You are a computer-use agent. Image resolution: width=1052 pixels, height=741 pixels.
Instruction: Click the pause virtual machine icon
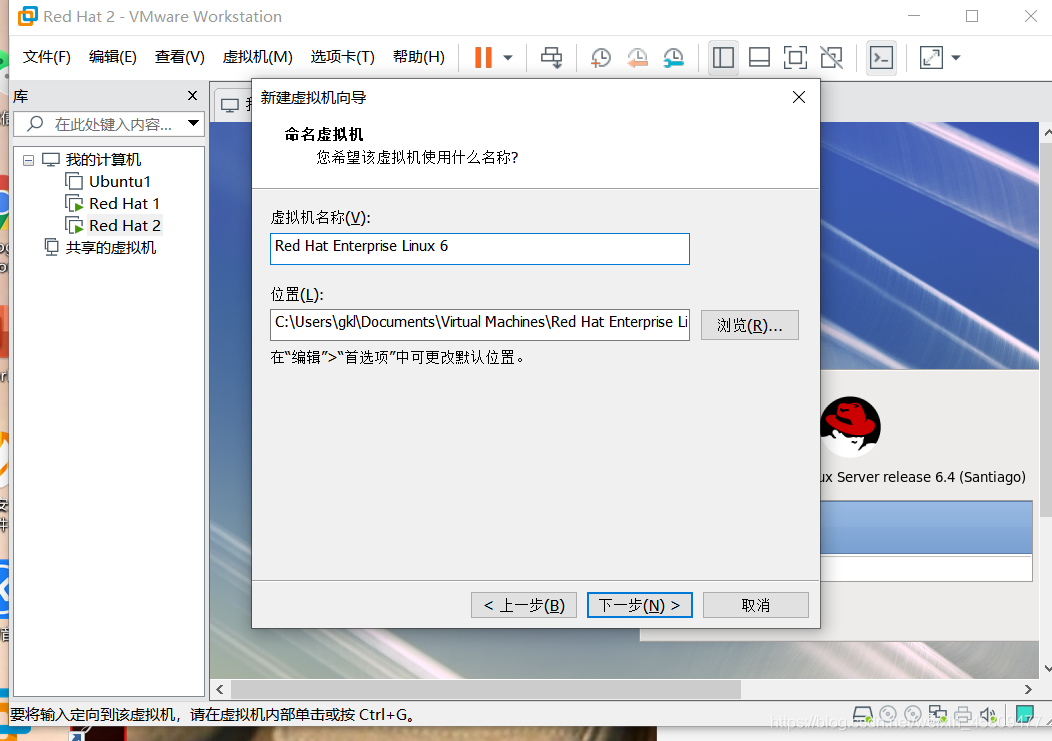pos(483,58)
